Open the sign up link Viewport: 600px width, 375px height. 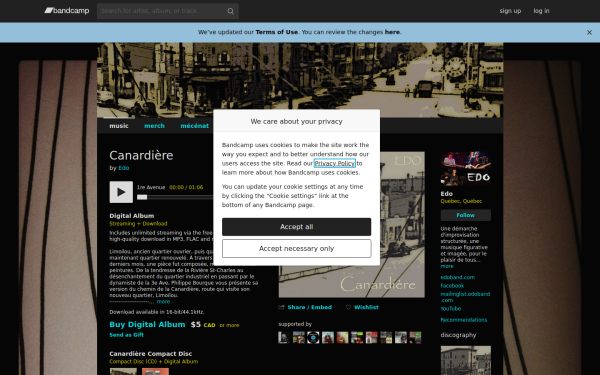coord(510,11)
